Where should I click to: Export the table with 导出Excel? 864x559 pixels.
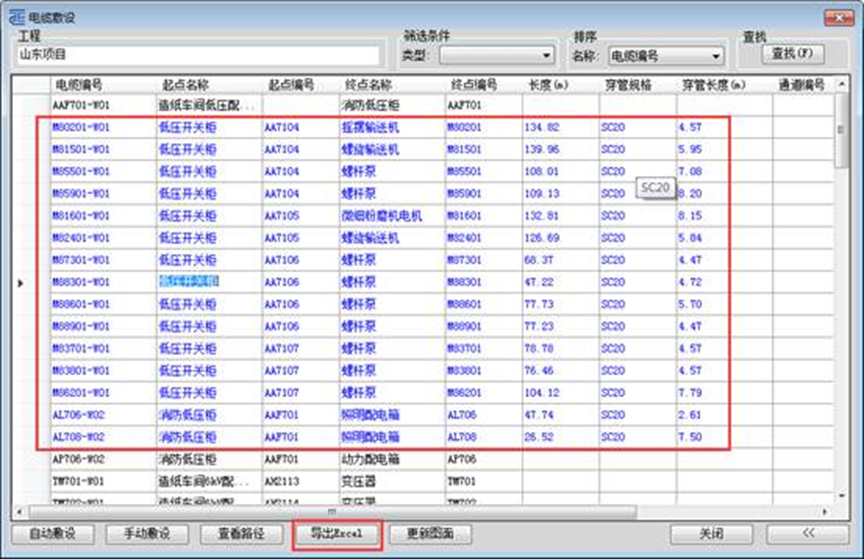pyautogui.click(x=337, y=534)
